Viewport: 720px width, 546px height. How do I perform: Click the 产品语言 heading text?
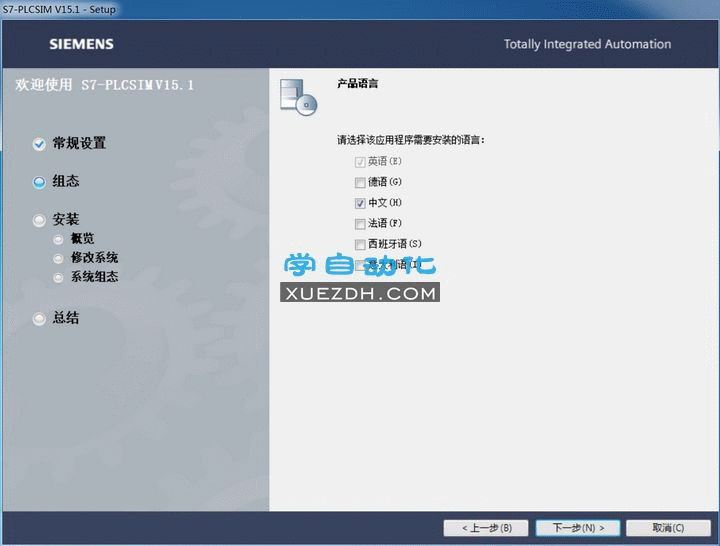pos(358,84)
